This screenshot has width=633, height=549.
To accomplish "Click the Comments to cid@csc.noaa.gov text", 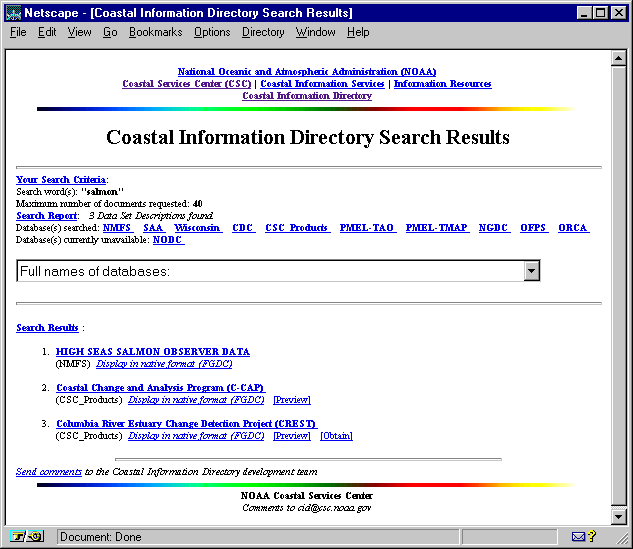I will coord(306,507).
